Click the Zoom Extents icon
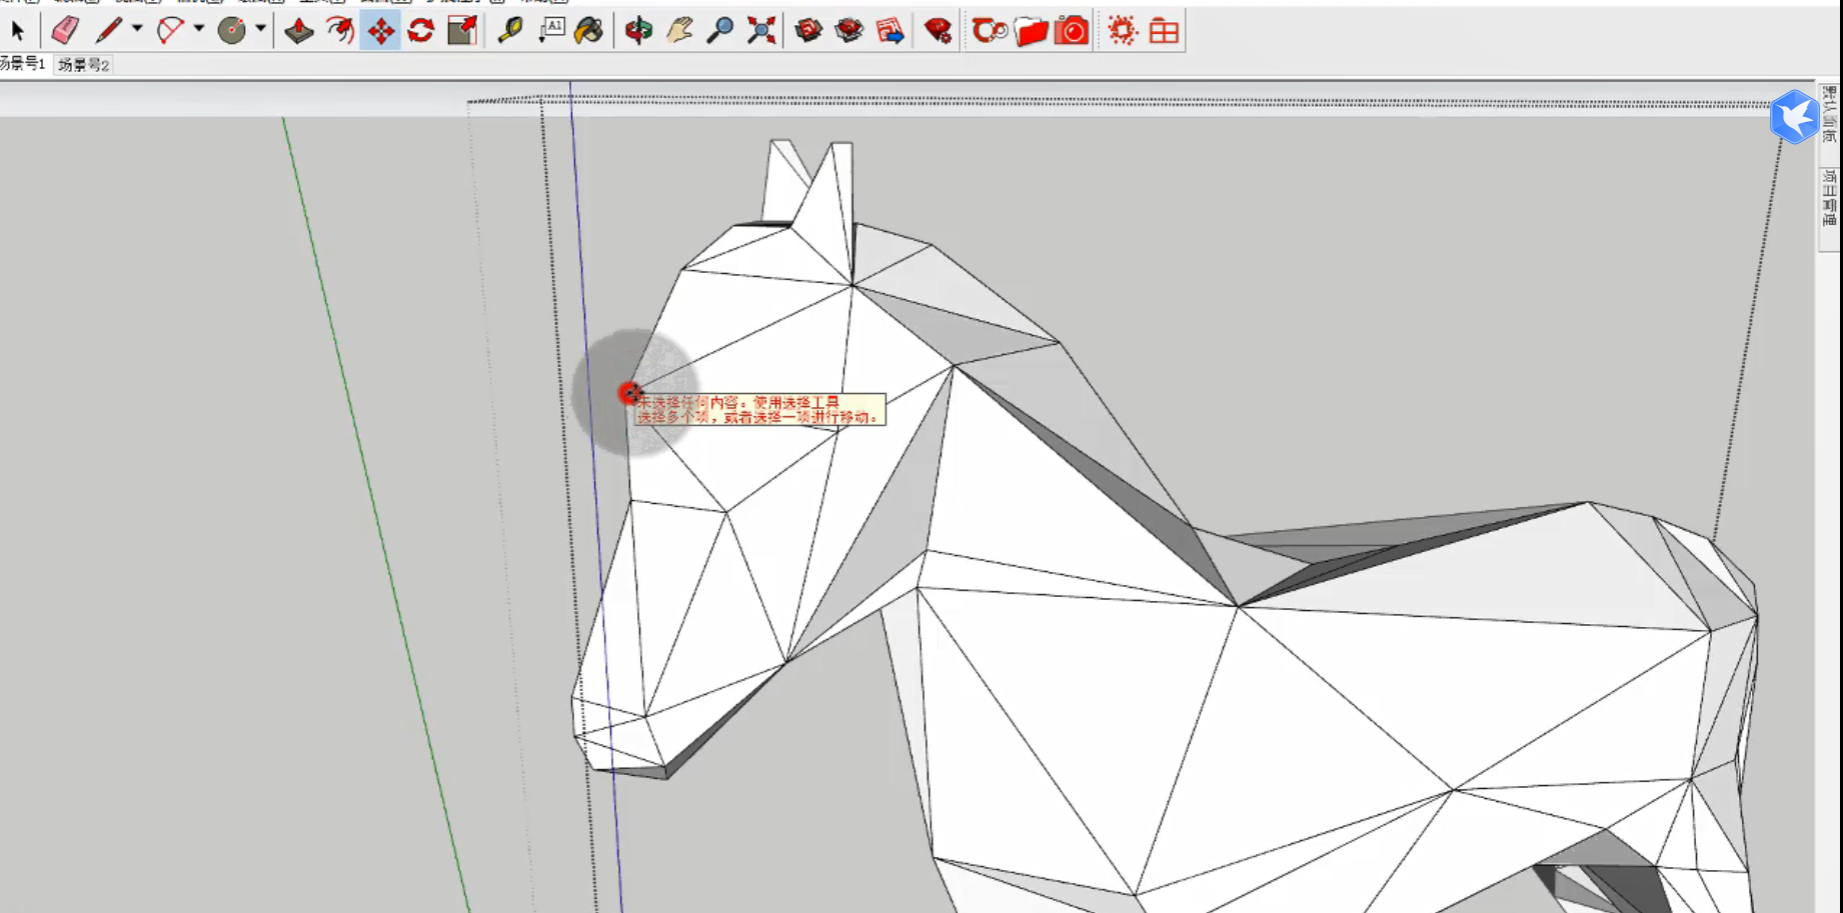 pos(762,31)
